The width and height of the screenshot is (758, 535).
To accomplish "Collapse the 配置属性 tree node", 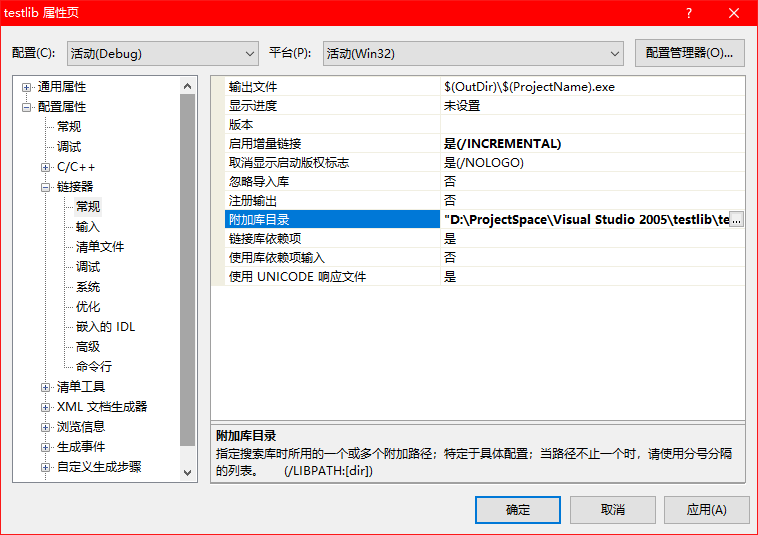I will [x=27, y=107].
